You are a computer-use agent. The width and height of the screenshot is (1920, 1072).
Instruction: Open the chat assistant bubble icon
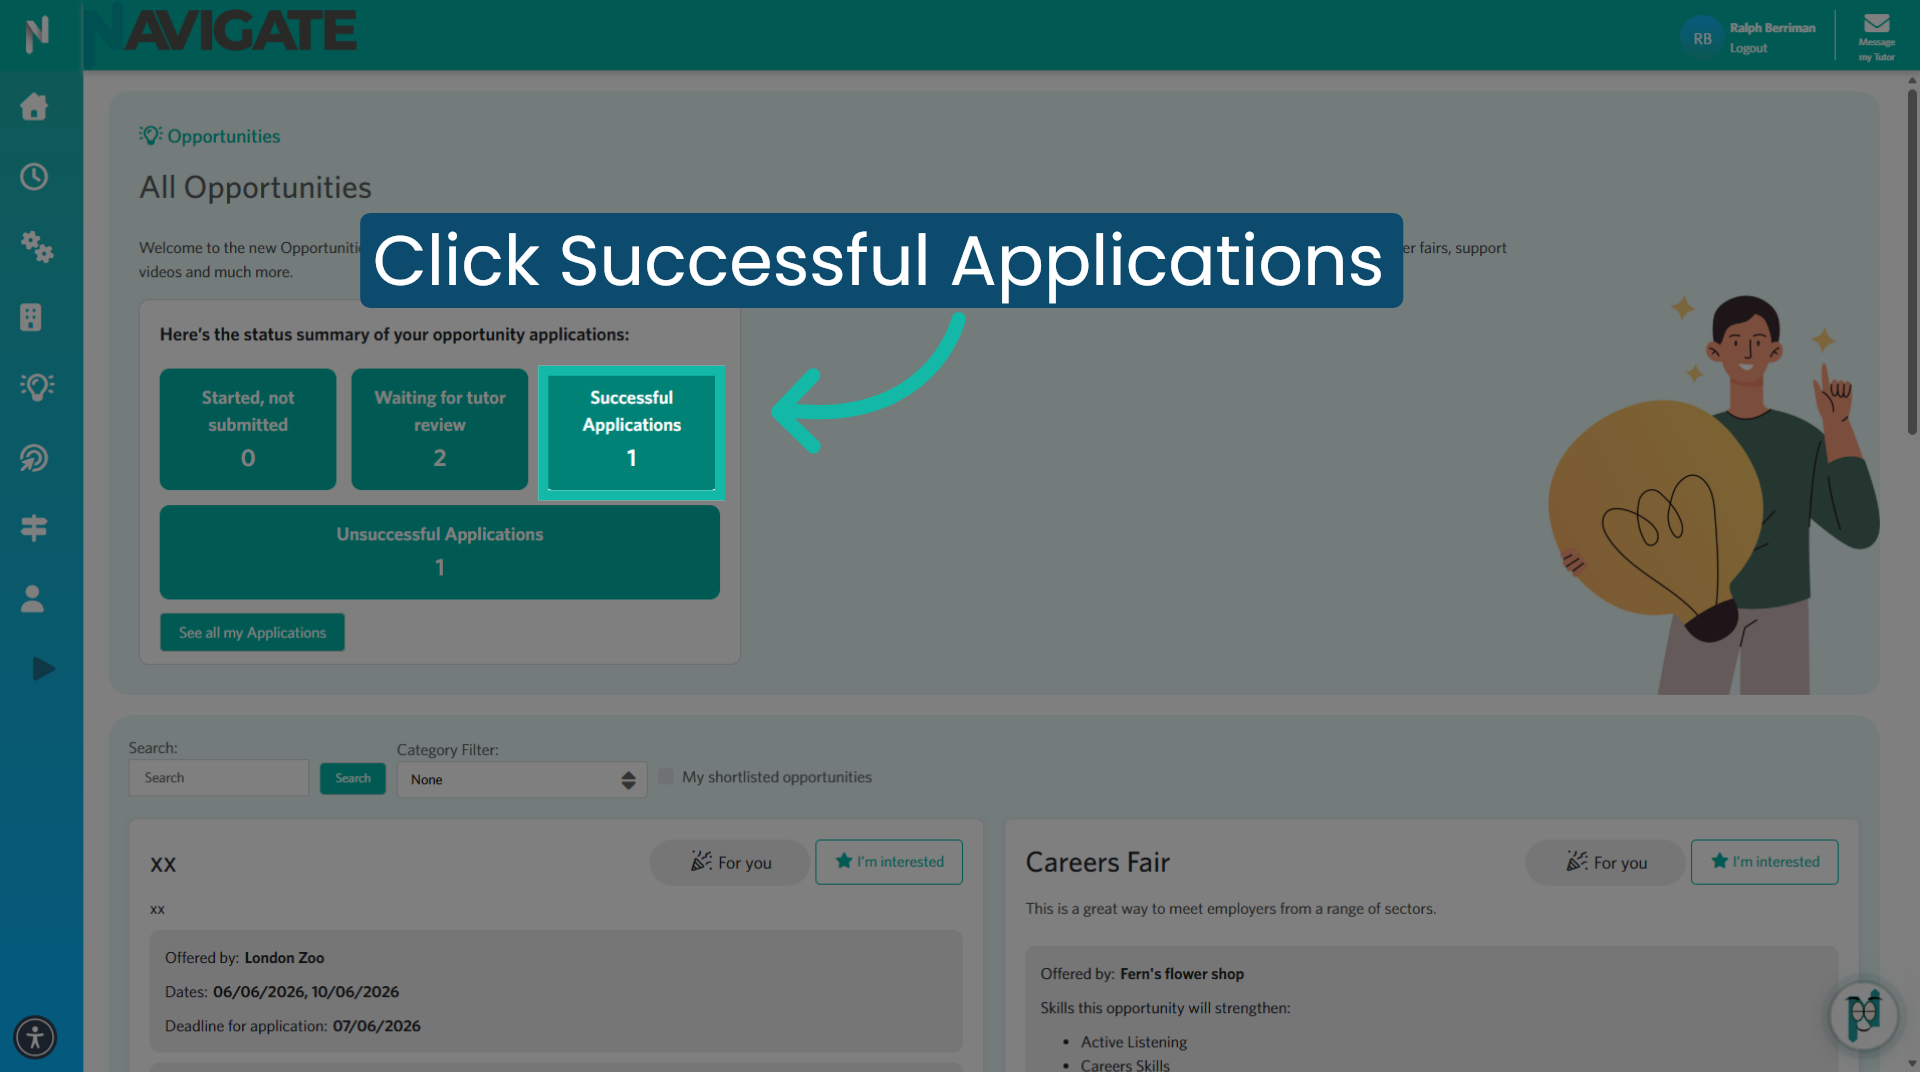tap(1864, 1016)
